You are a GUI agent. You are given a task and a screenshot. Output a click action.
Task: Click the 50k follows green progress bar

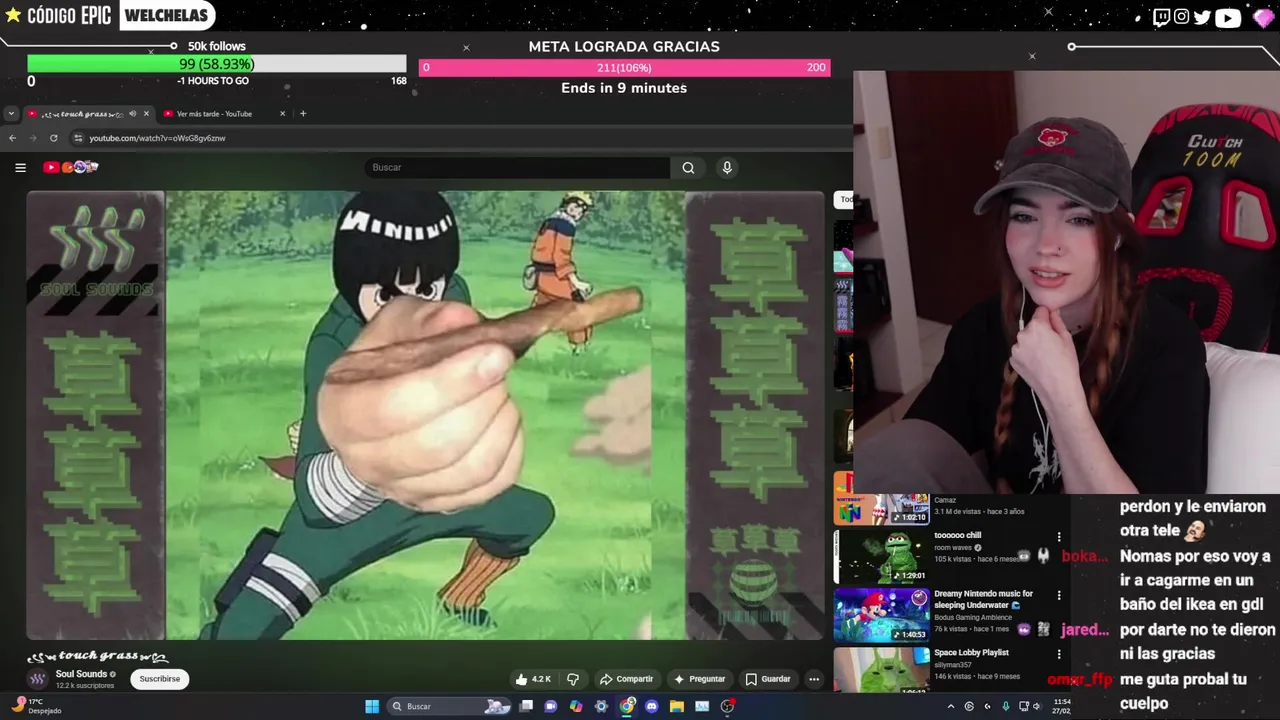tap(217, 64)
